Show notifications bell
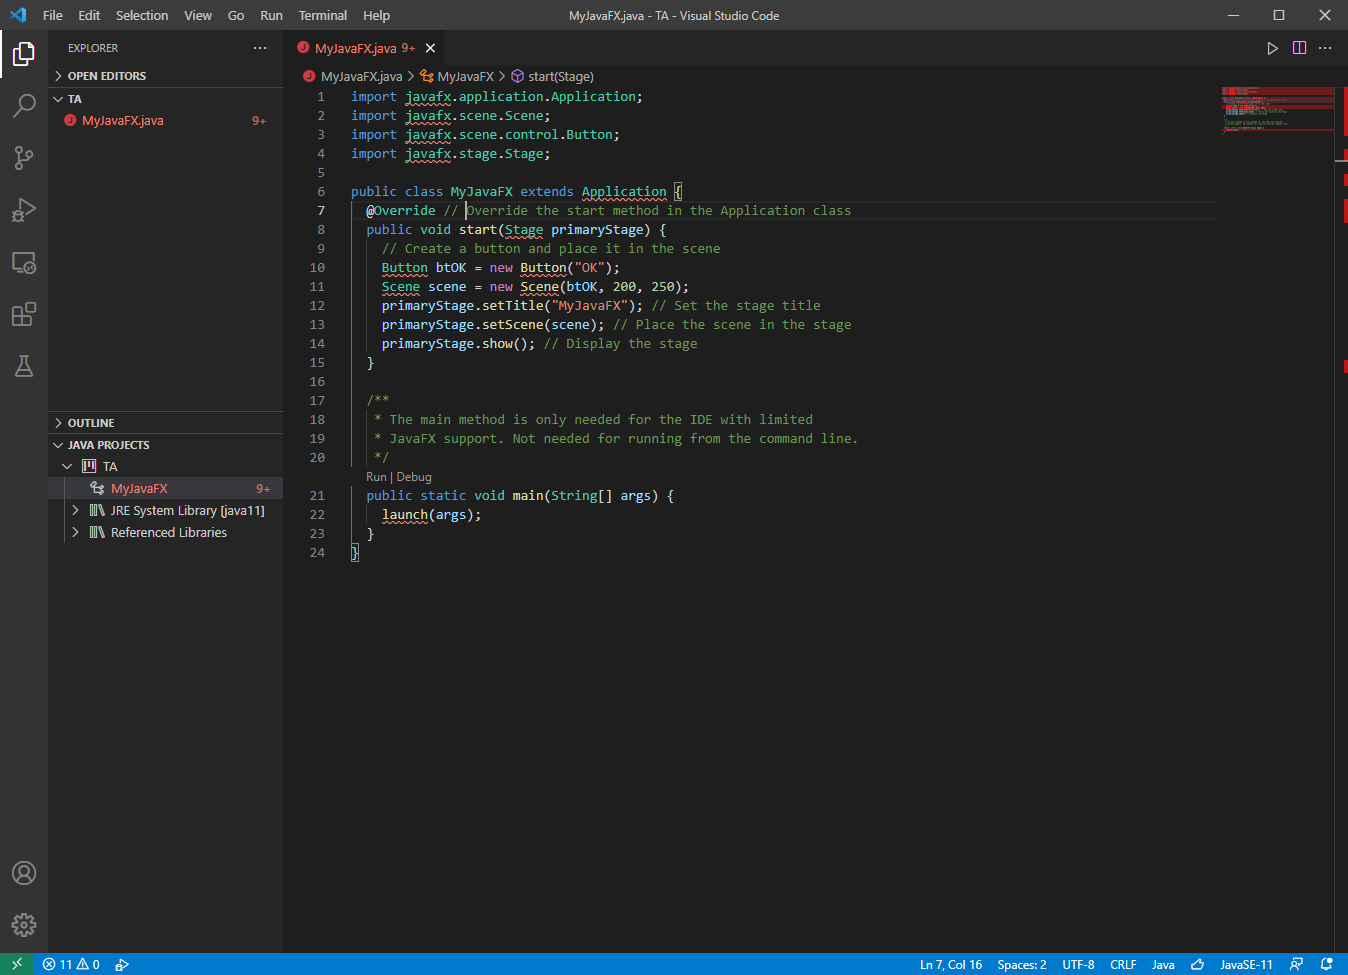This screenshot has width=1348, height=975. click(x=1327, y=964)
